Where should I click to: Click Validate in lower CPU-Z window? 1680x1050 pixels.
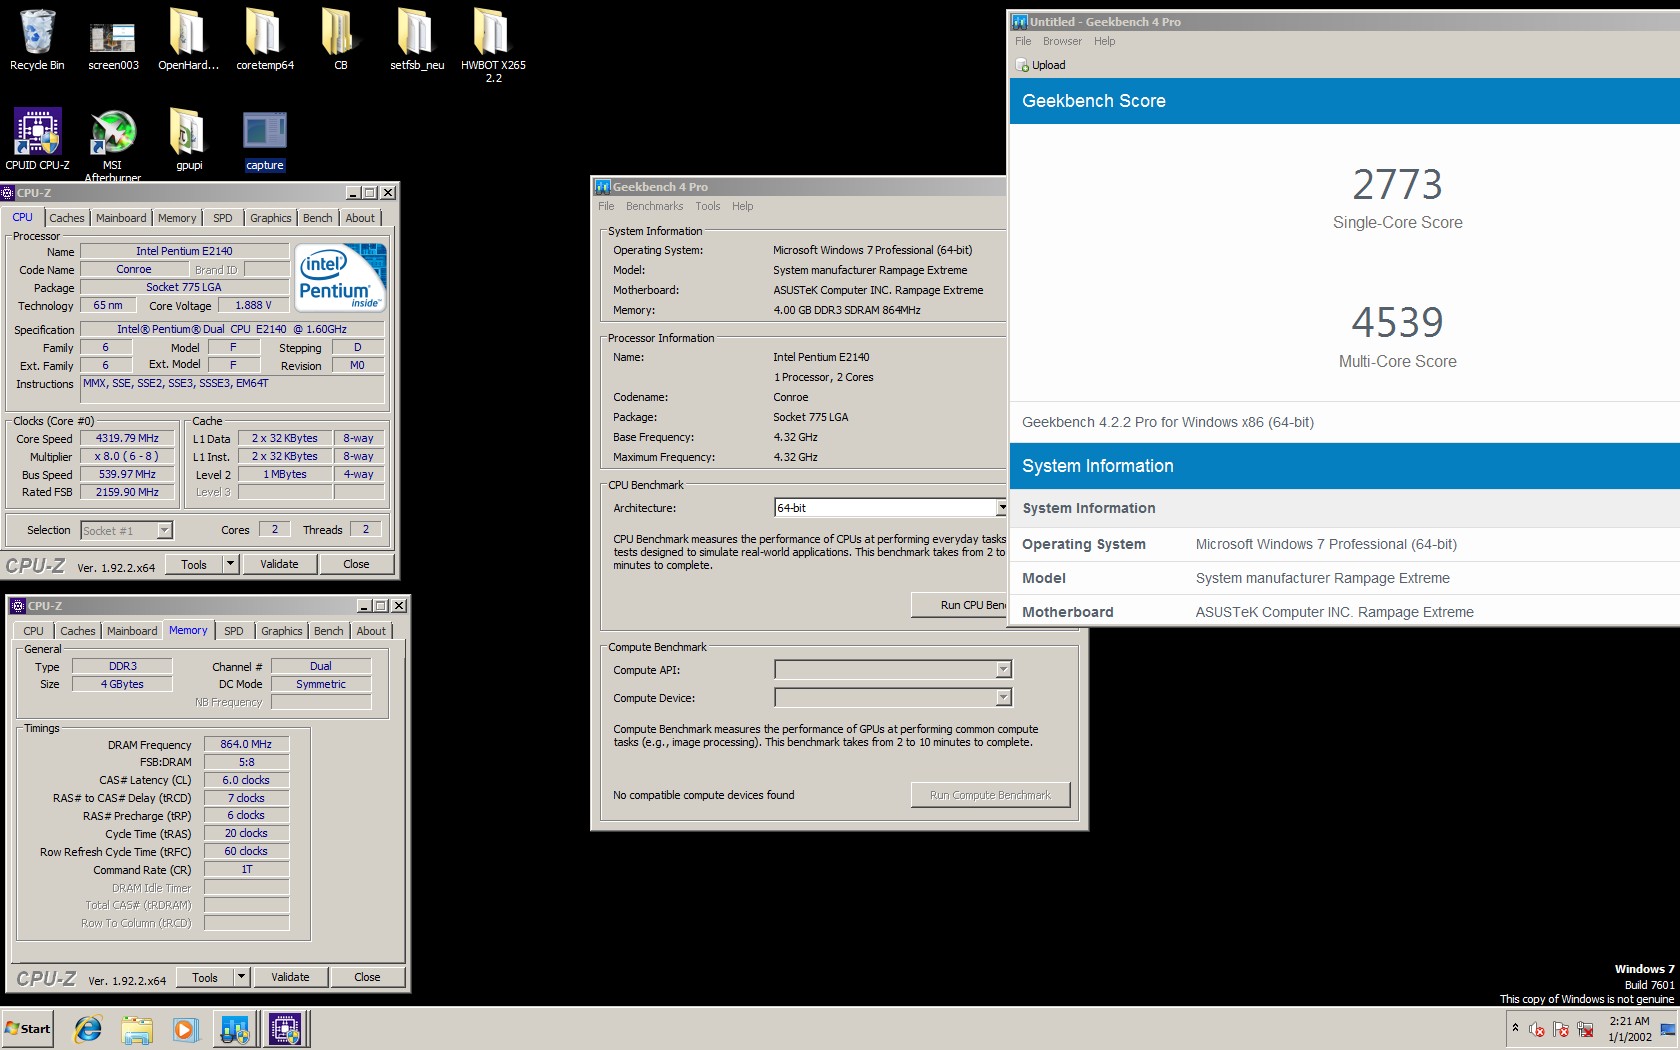[x=290, y=977]
